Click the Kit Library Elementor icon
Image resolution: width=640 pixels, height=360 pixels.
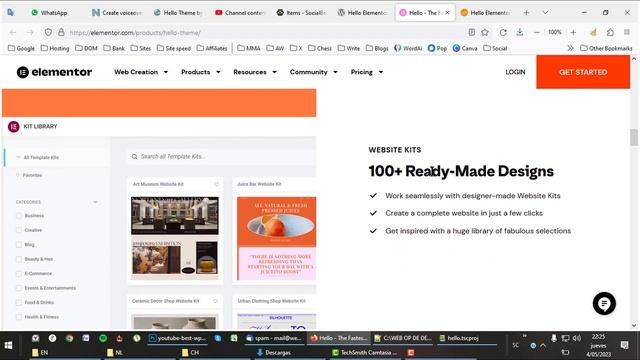tap(13, 127)
